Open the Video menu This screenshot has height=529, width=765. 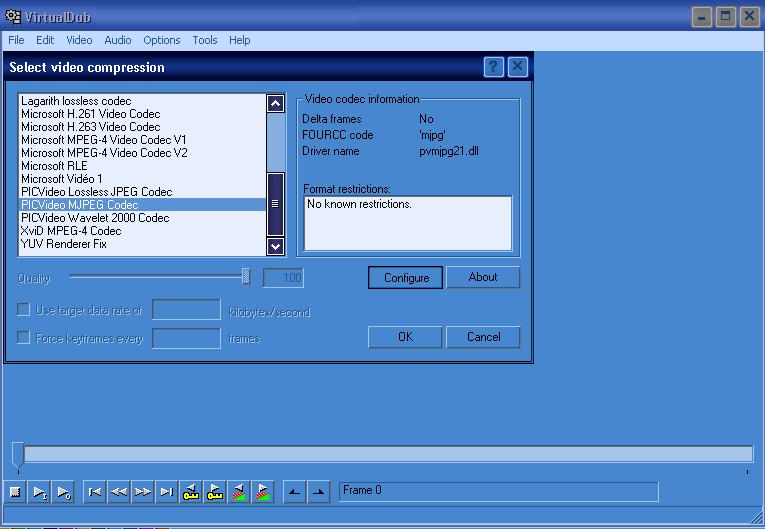point(79,40)
